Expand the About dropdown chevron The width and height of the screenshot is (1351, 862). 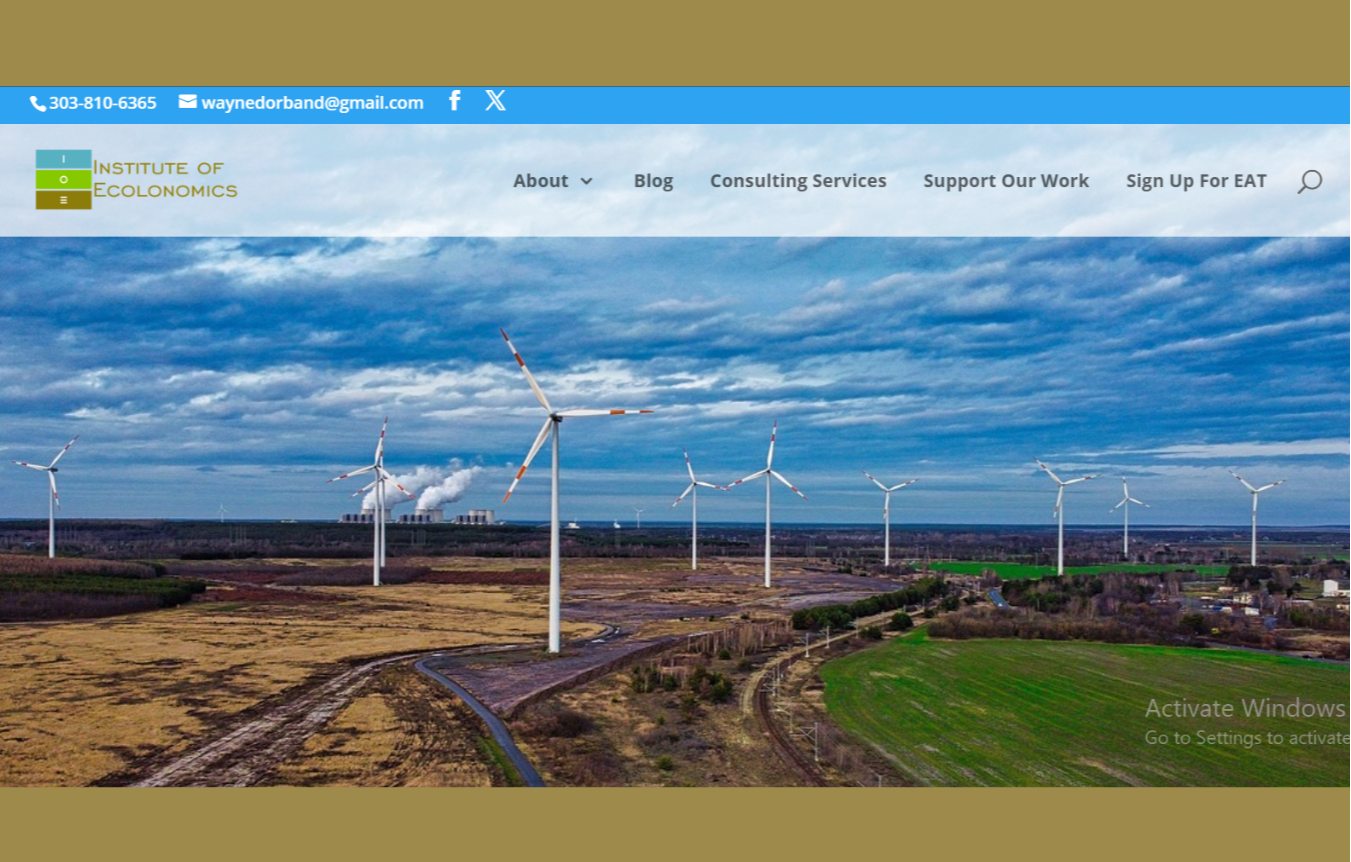pyautogui.click(x=587, y=181)
